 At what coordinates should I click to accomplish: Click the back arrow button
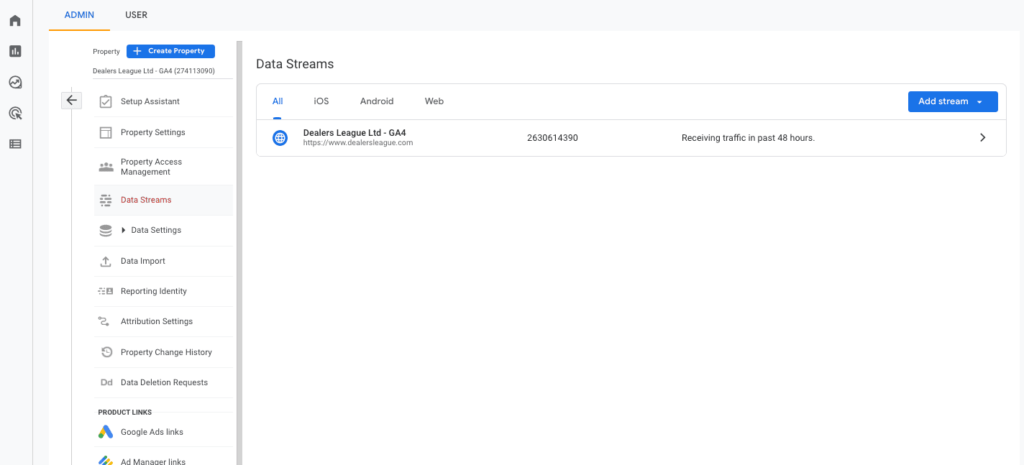[71, 101]
